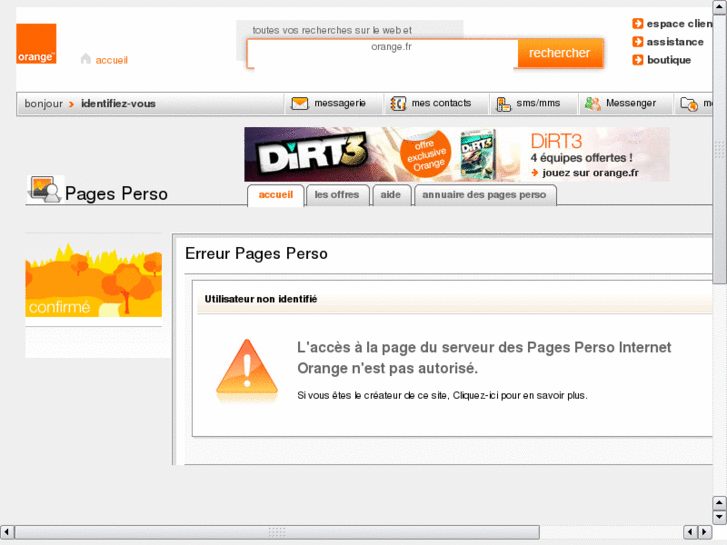Click the horizontal scrollbar thumb
This screenshot has height=545, width=727.
(277, 532)
